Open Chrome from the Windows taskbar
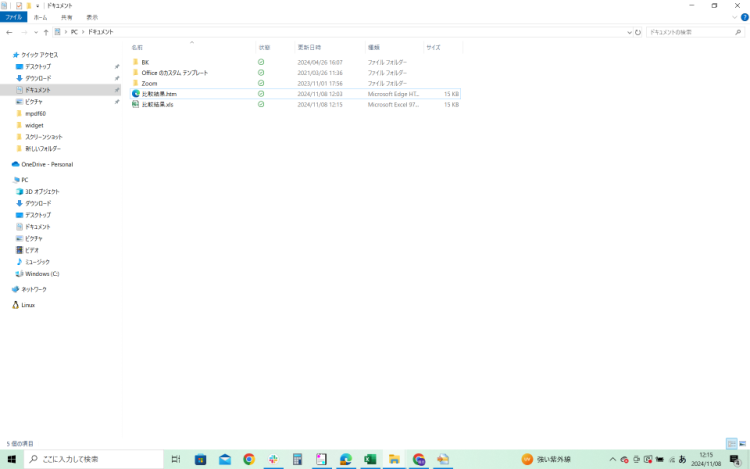This screenshot has height=469, width=750. click(x=249, y=459)
